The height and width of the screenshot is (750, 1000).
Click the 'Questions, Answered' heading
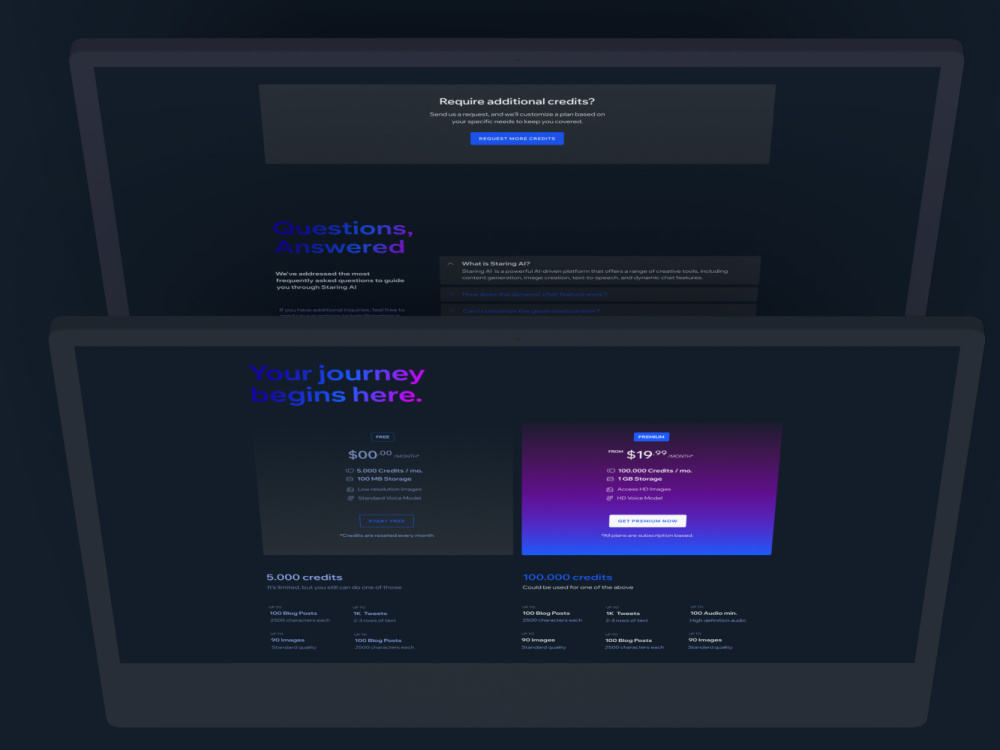[343, 237]
